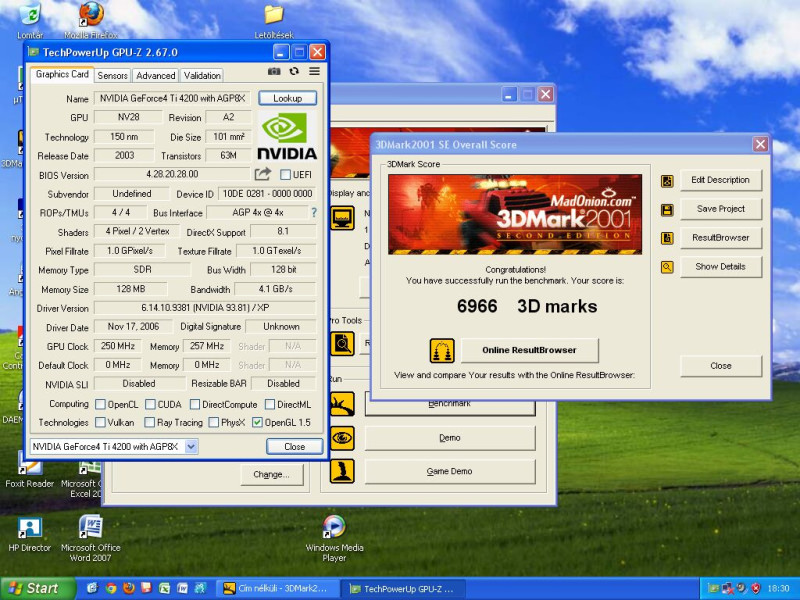Click the ResultBrowser document icon
800x600 pixels.
click(x=667, y=238)
